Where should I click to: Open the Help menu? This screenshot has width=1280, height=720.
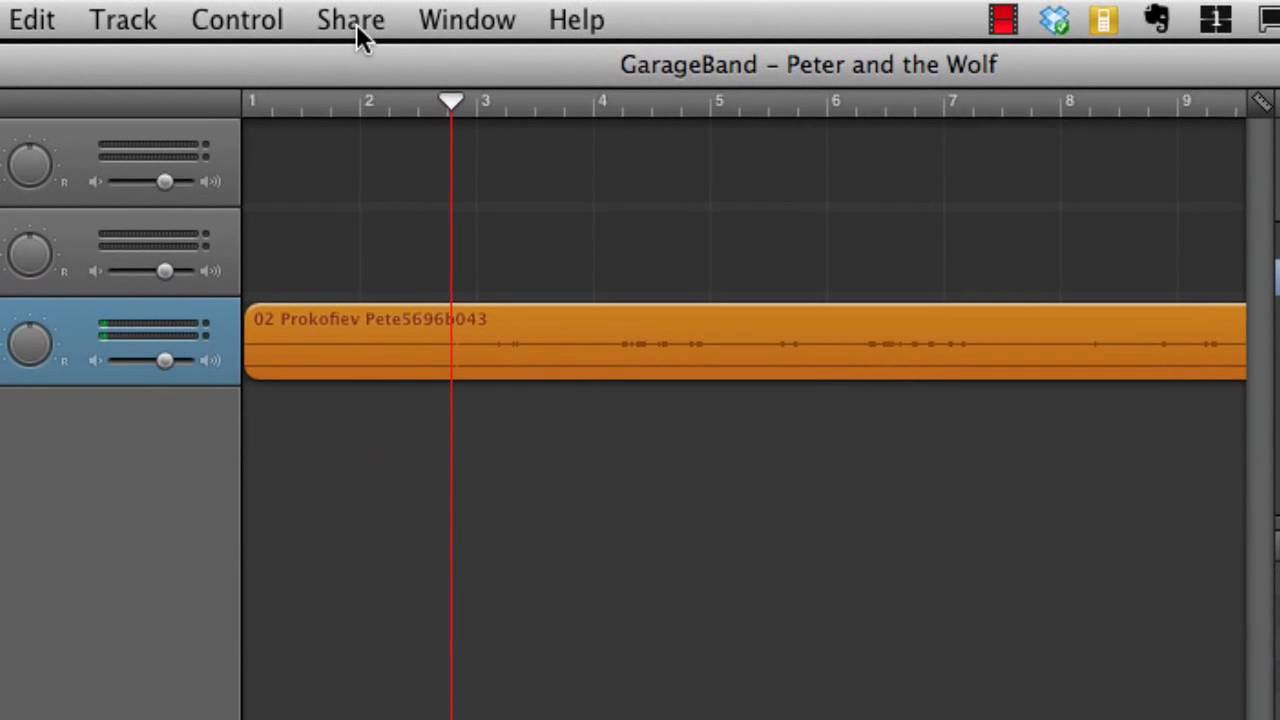tap(576, 20)
